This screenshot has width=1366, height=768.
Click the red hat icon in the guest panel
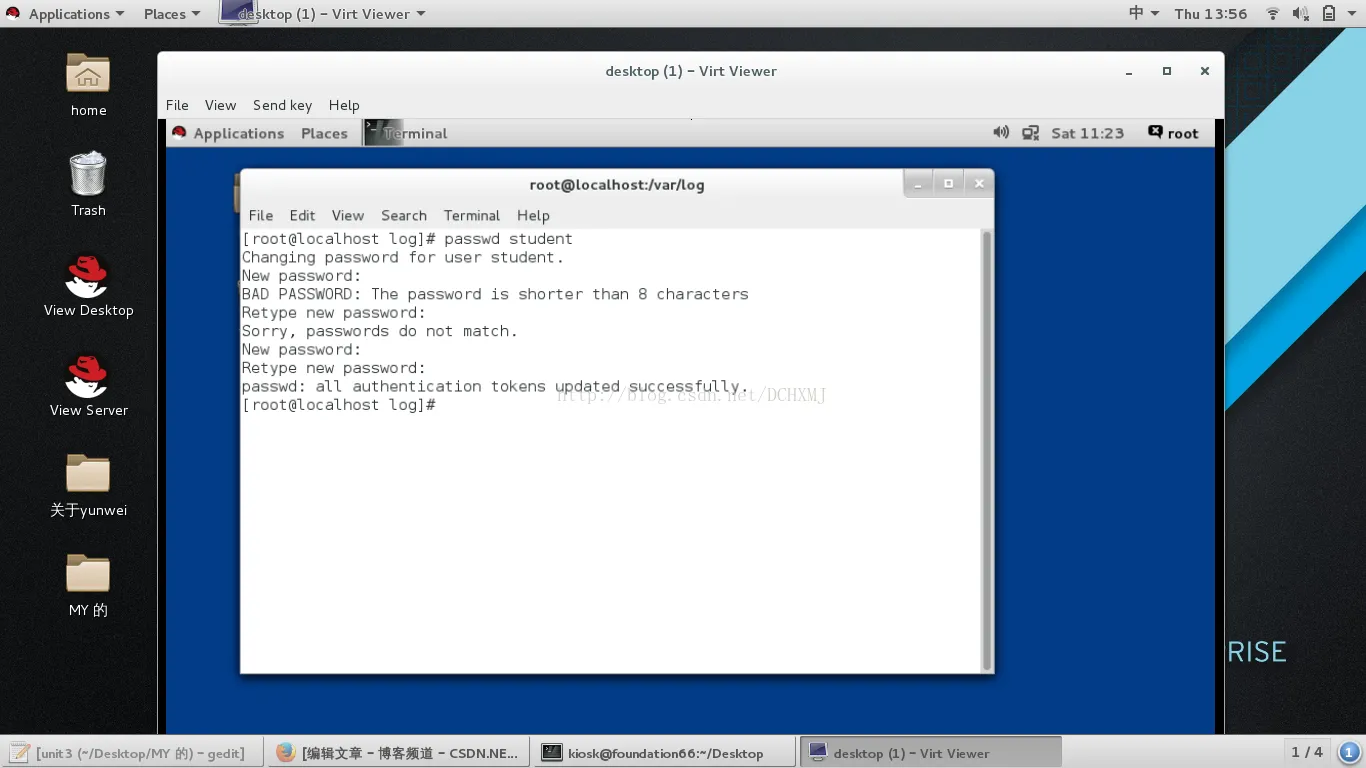click(179, 133)
